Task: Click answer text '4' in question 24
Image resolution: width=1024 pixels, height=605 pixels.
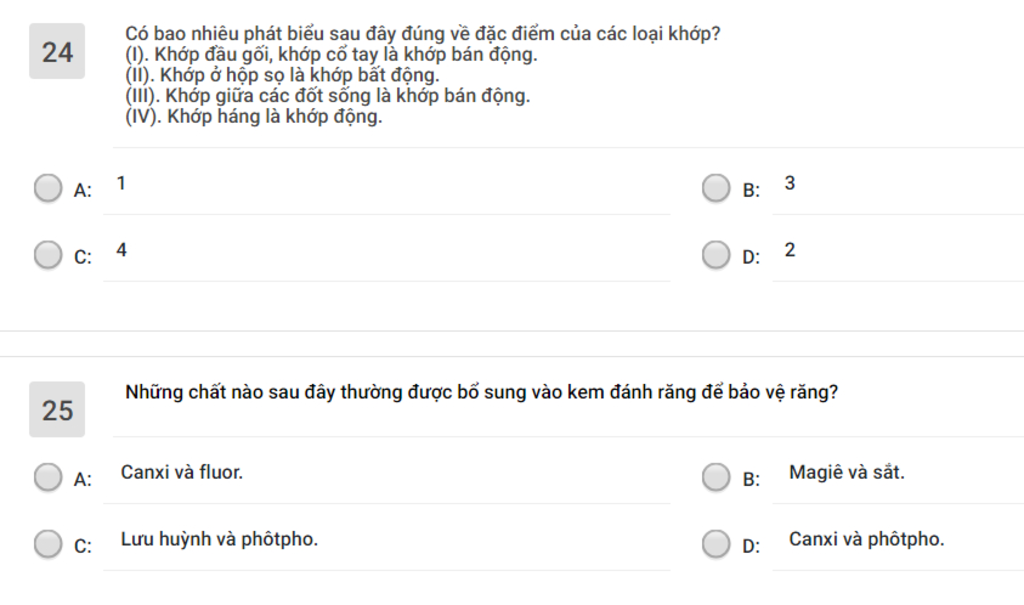Action: pos(121,250)
